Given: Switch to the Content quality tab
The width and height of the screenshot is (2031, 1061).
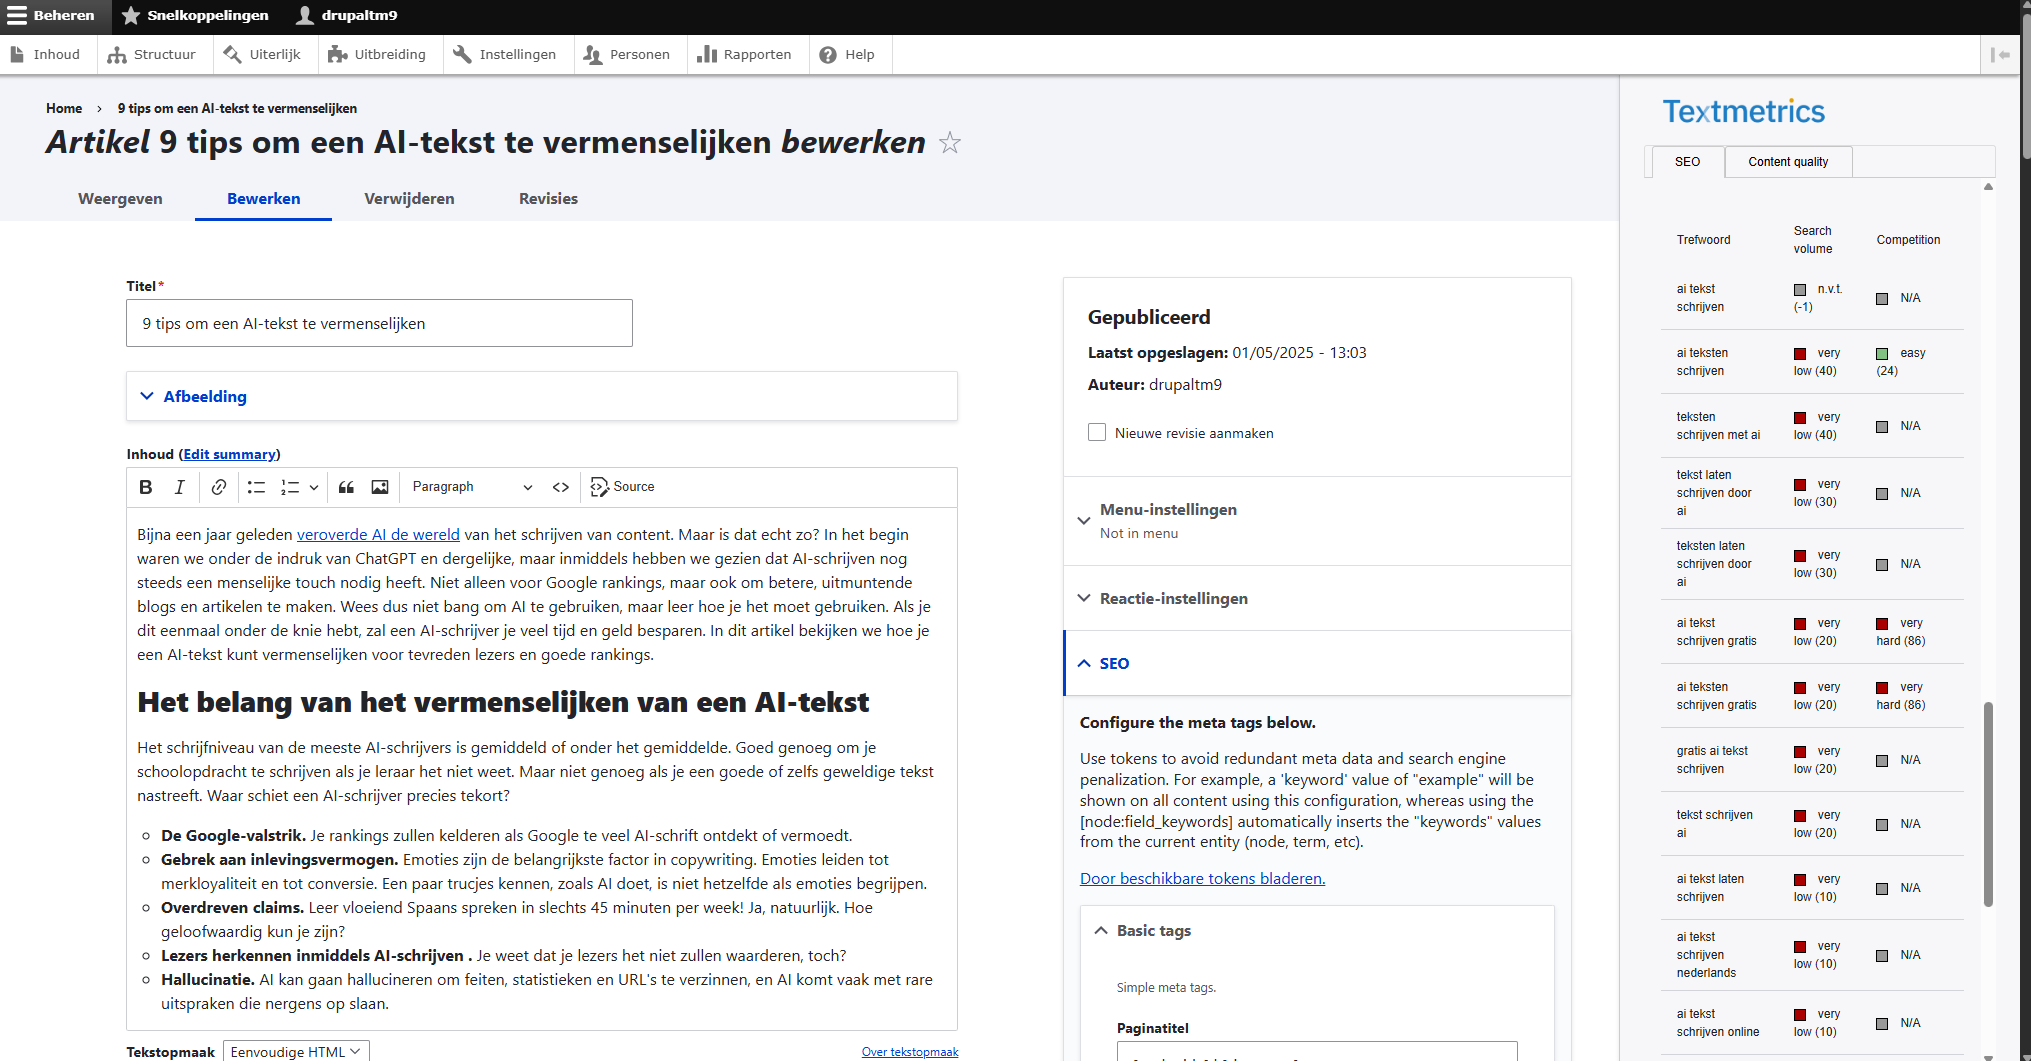Looking at the screenshot, I should click(x=1788, y=162).
